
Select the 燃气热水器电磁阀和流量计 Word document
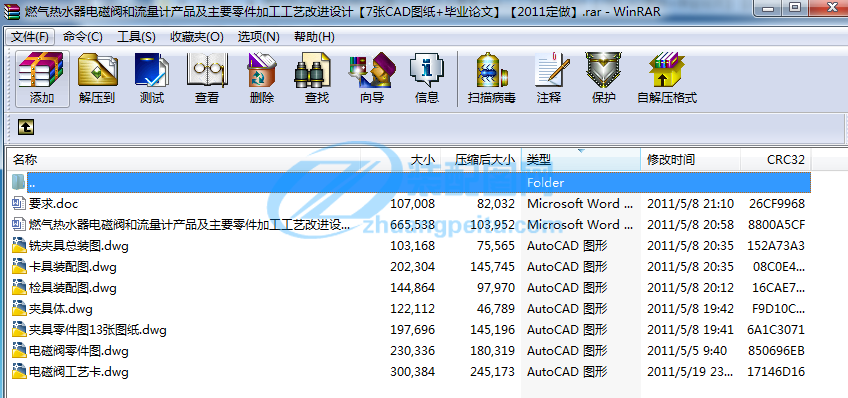point(189,225)
